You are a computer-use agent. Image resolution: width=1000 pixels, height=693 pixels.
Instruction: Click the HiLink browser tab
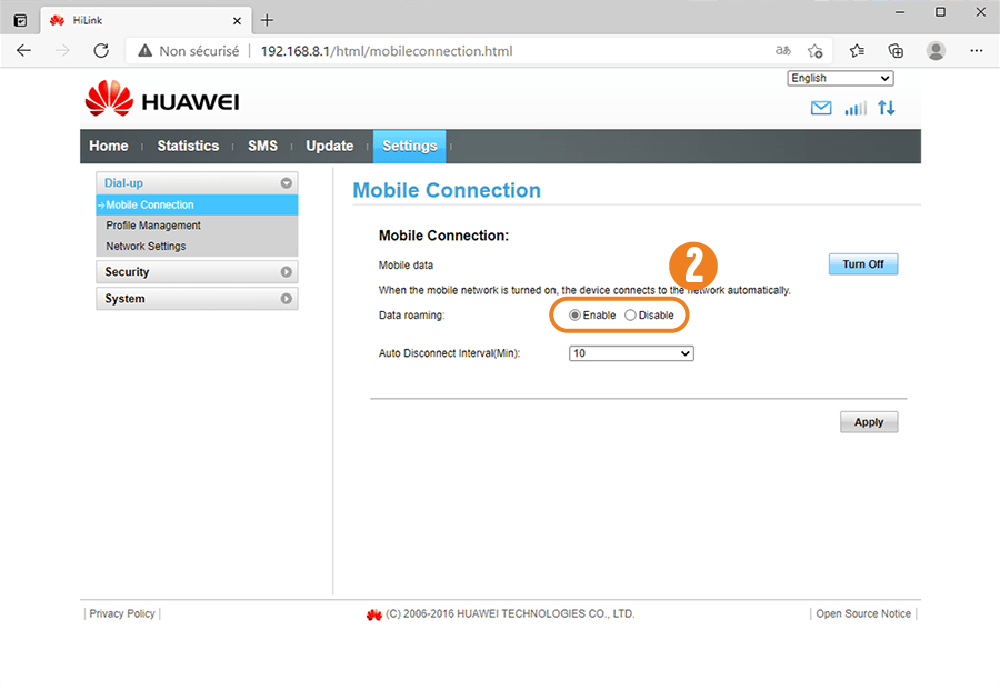[x=146, y=20]
